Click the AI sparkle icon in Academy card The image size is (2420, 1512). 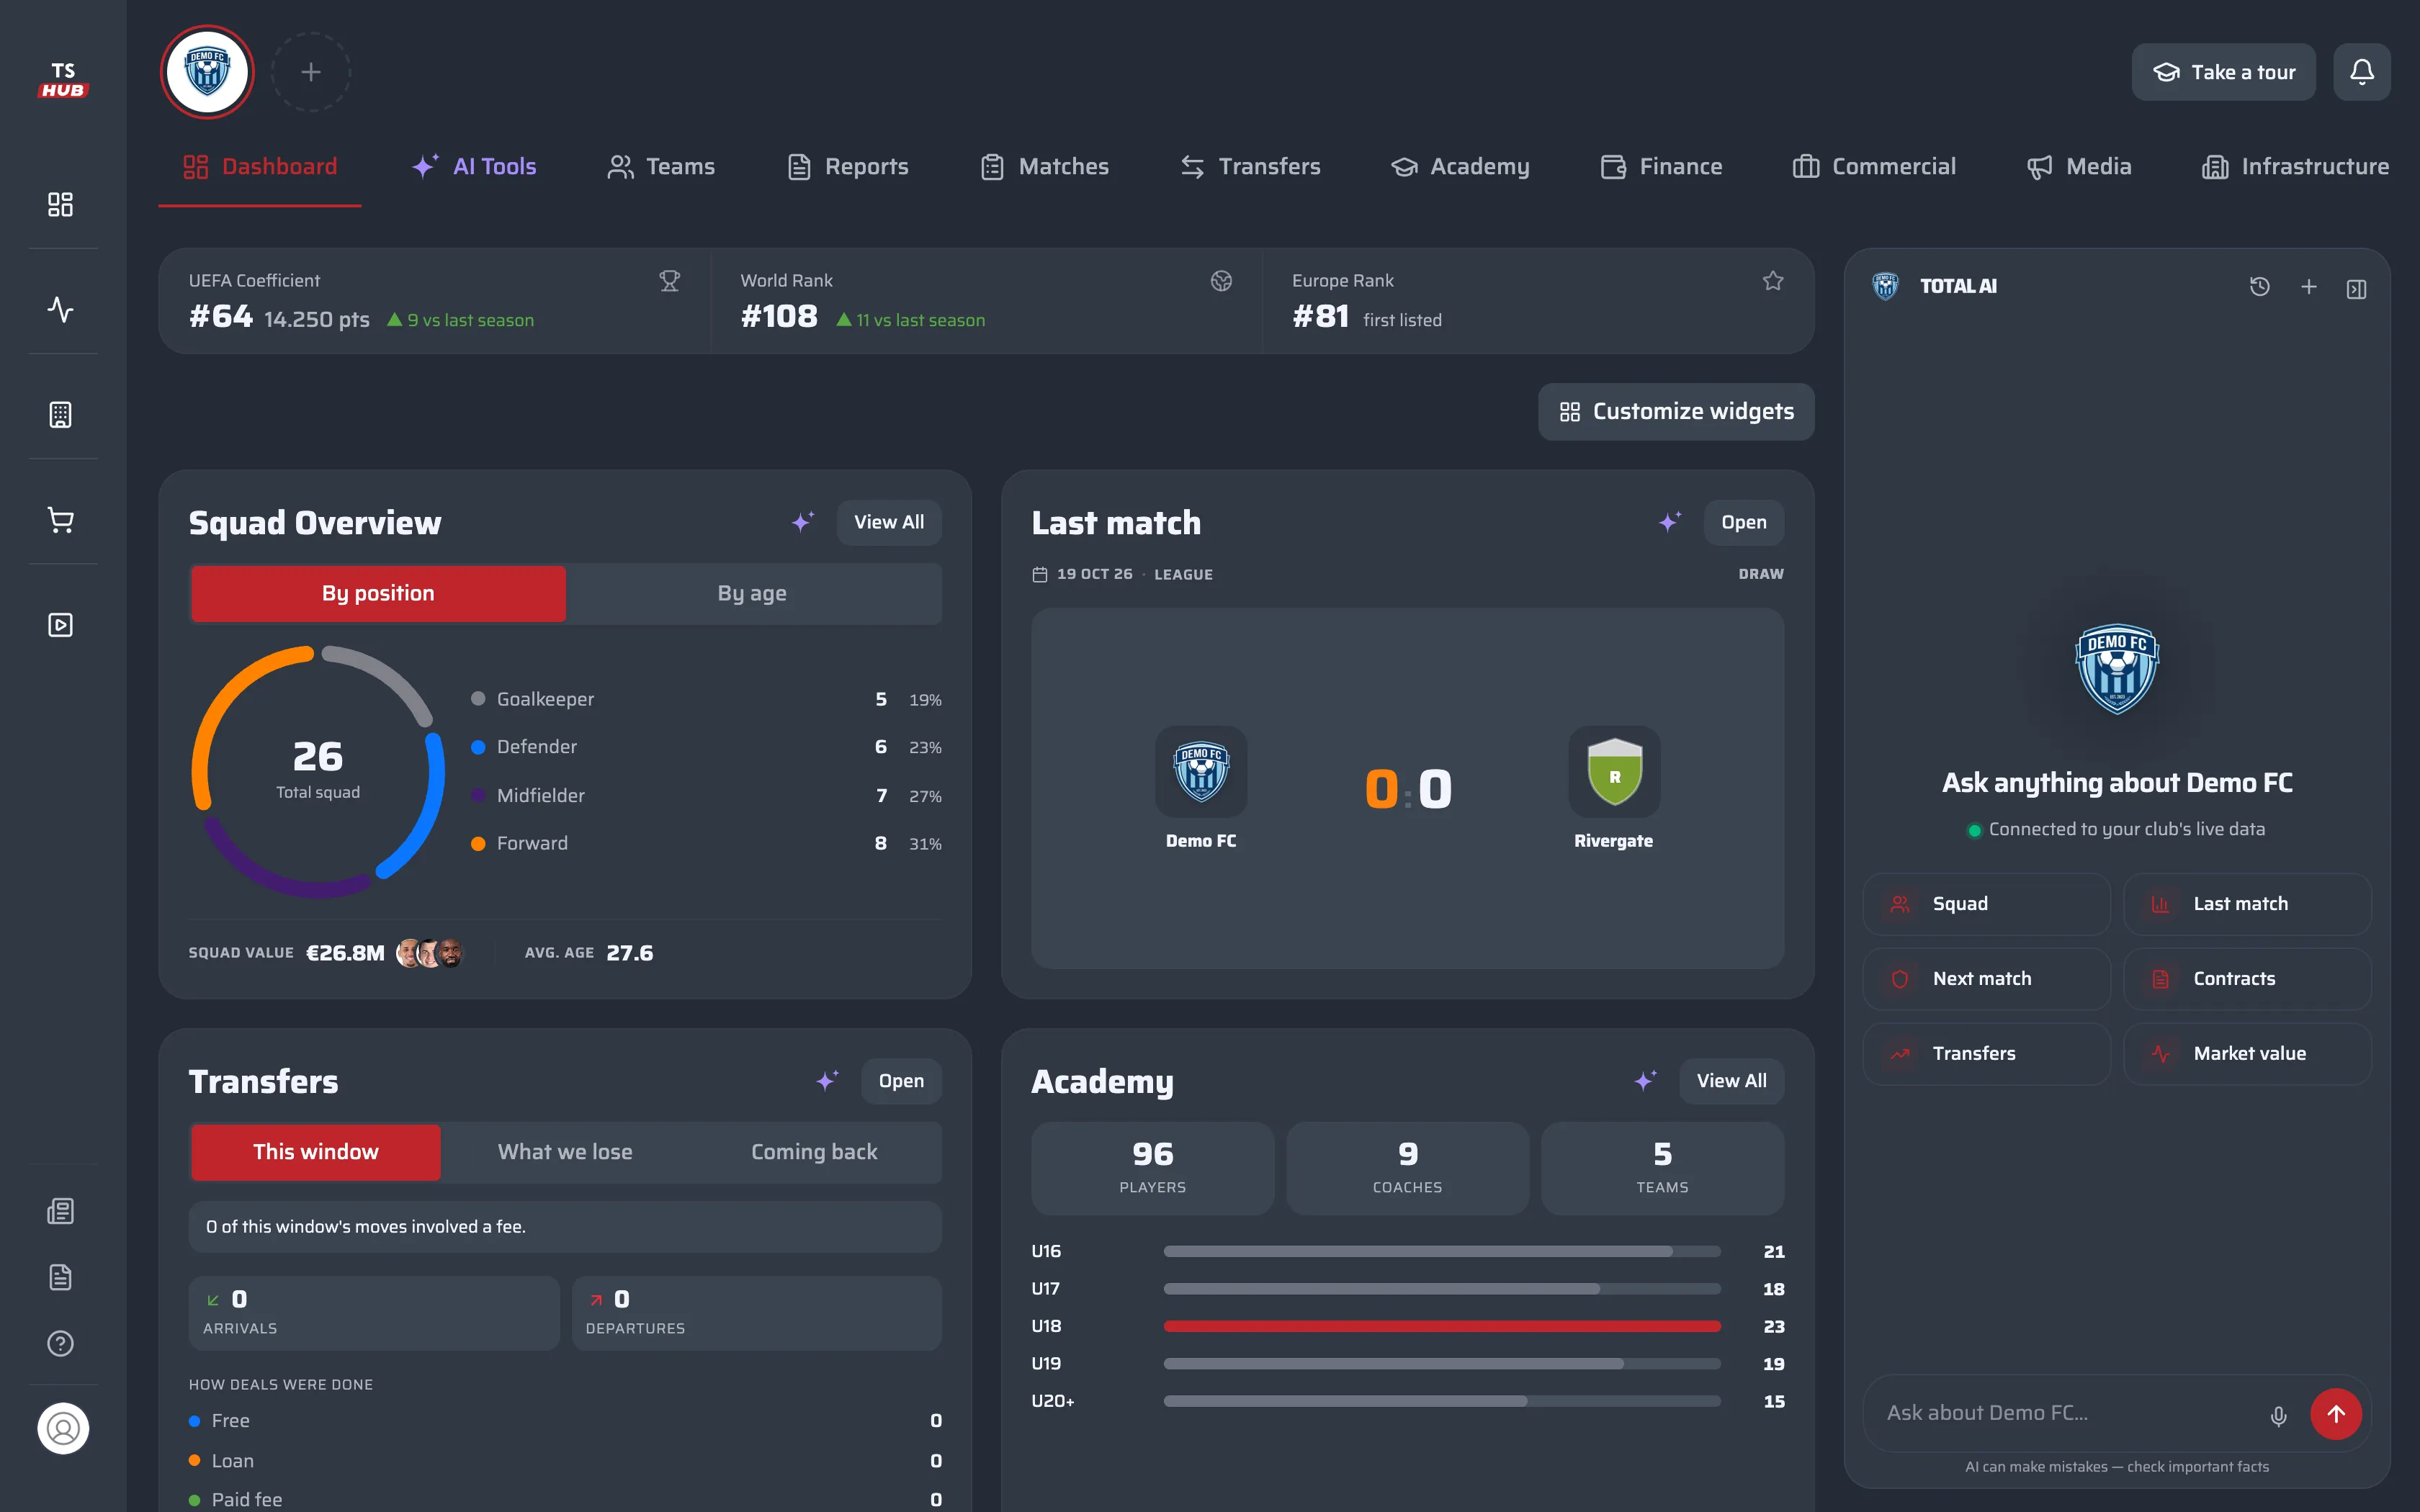[1645, 1080]
